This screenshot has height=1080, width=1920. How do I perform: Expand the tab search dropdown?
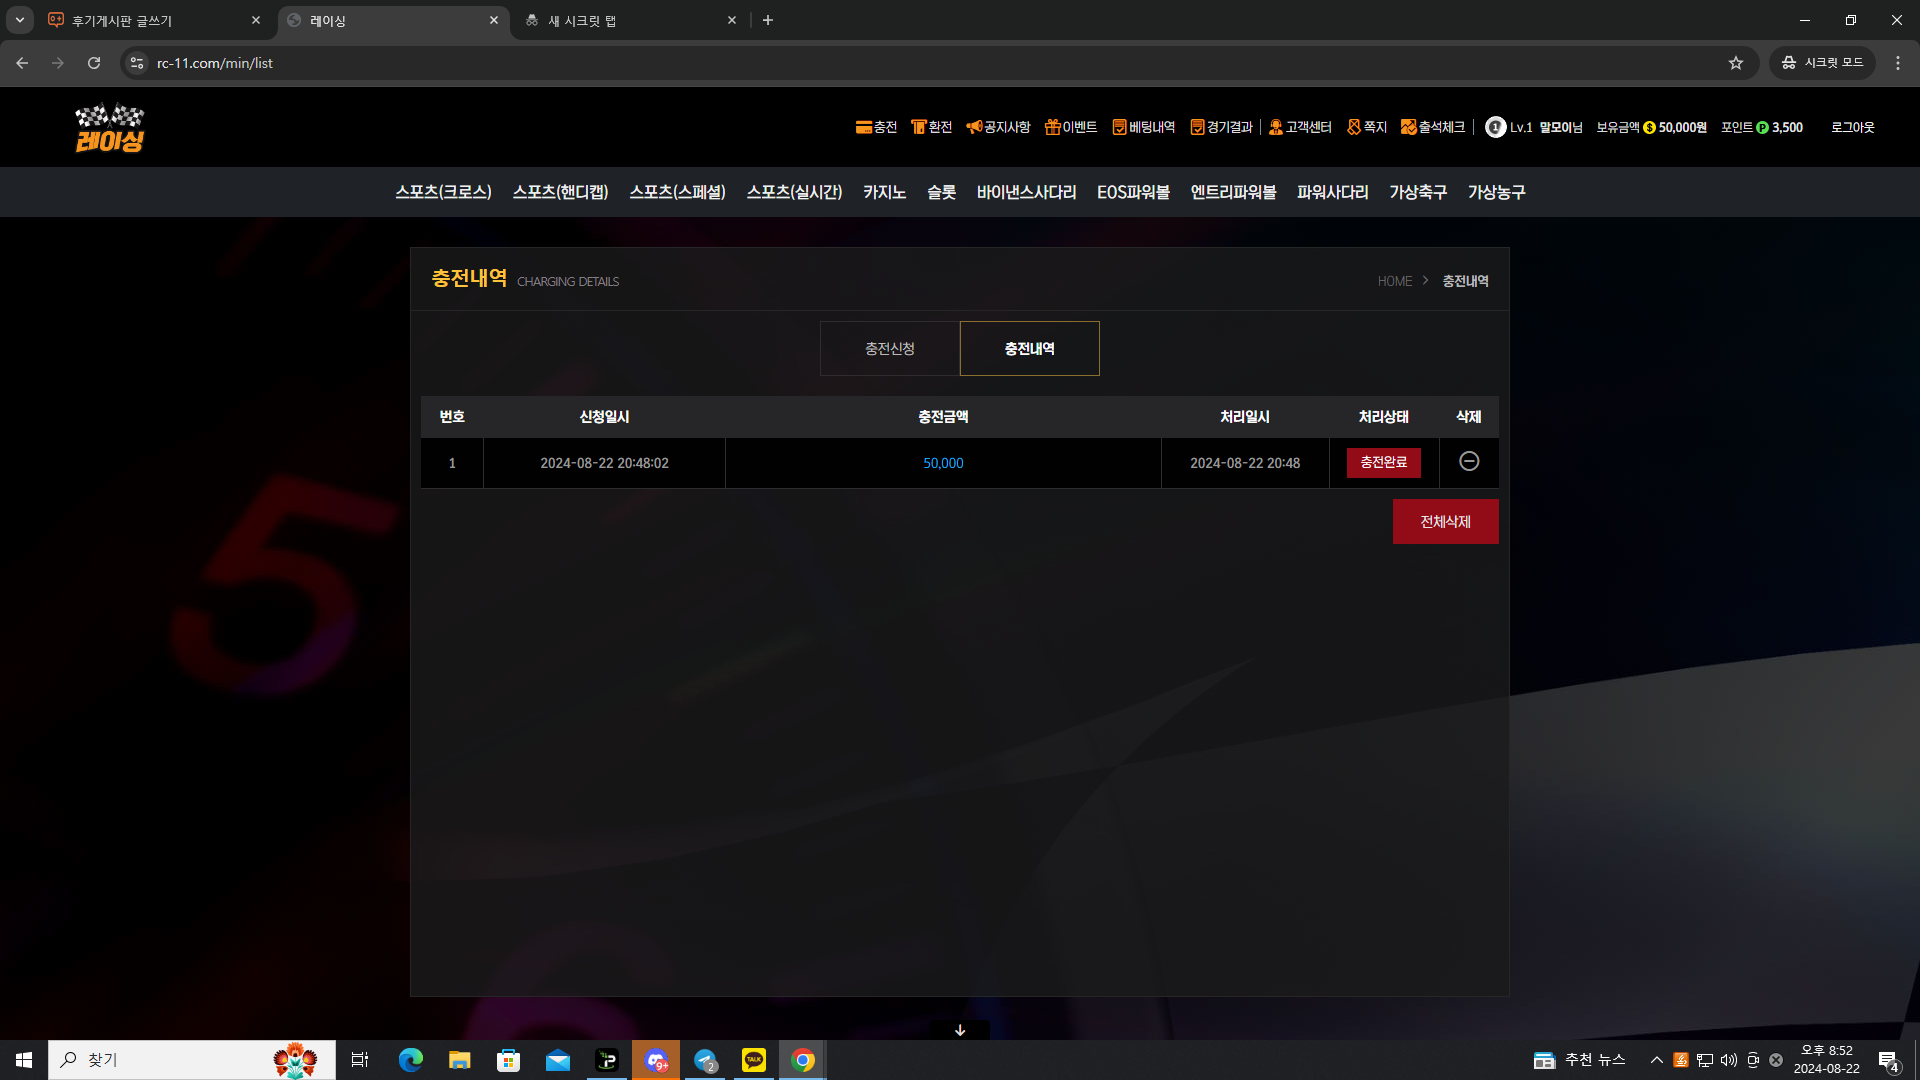19,20
